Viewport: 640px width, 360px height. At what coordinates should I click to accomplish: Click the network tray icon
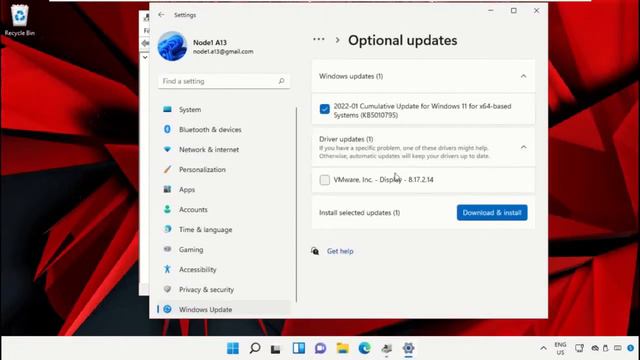pyautogui.click(x=579, y=348)
